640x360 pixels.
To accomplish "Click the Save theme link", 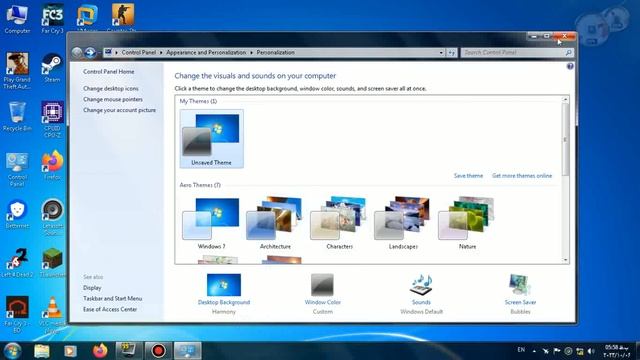I will click(468, 176).
